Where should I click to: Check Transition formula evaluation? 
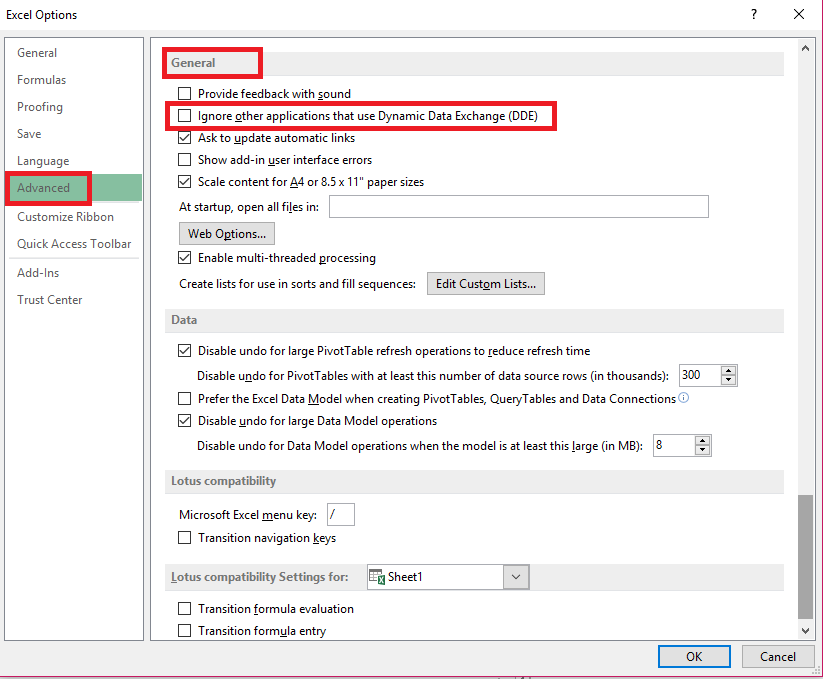(x=184, y=609)
